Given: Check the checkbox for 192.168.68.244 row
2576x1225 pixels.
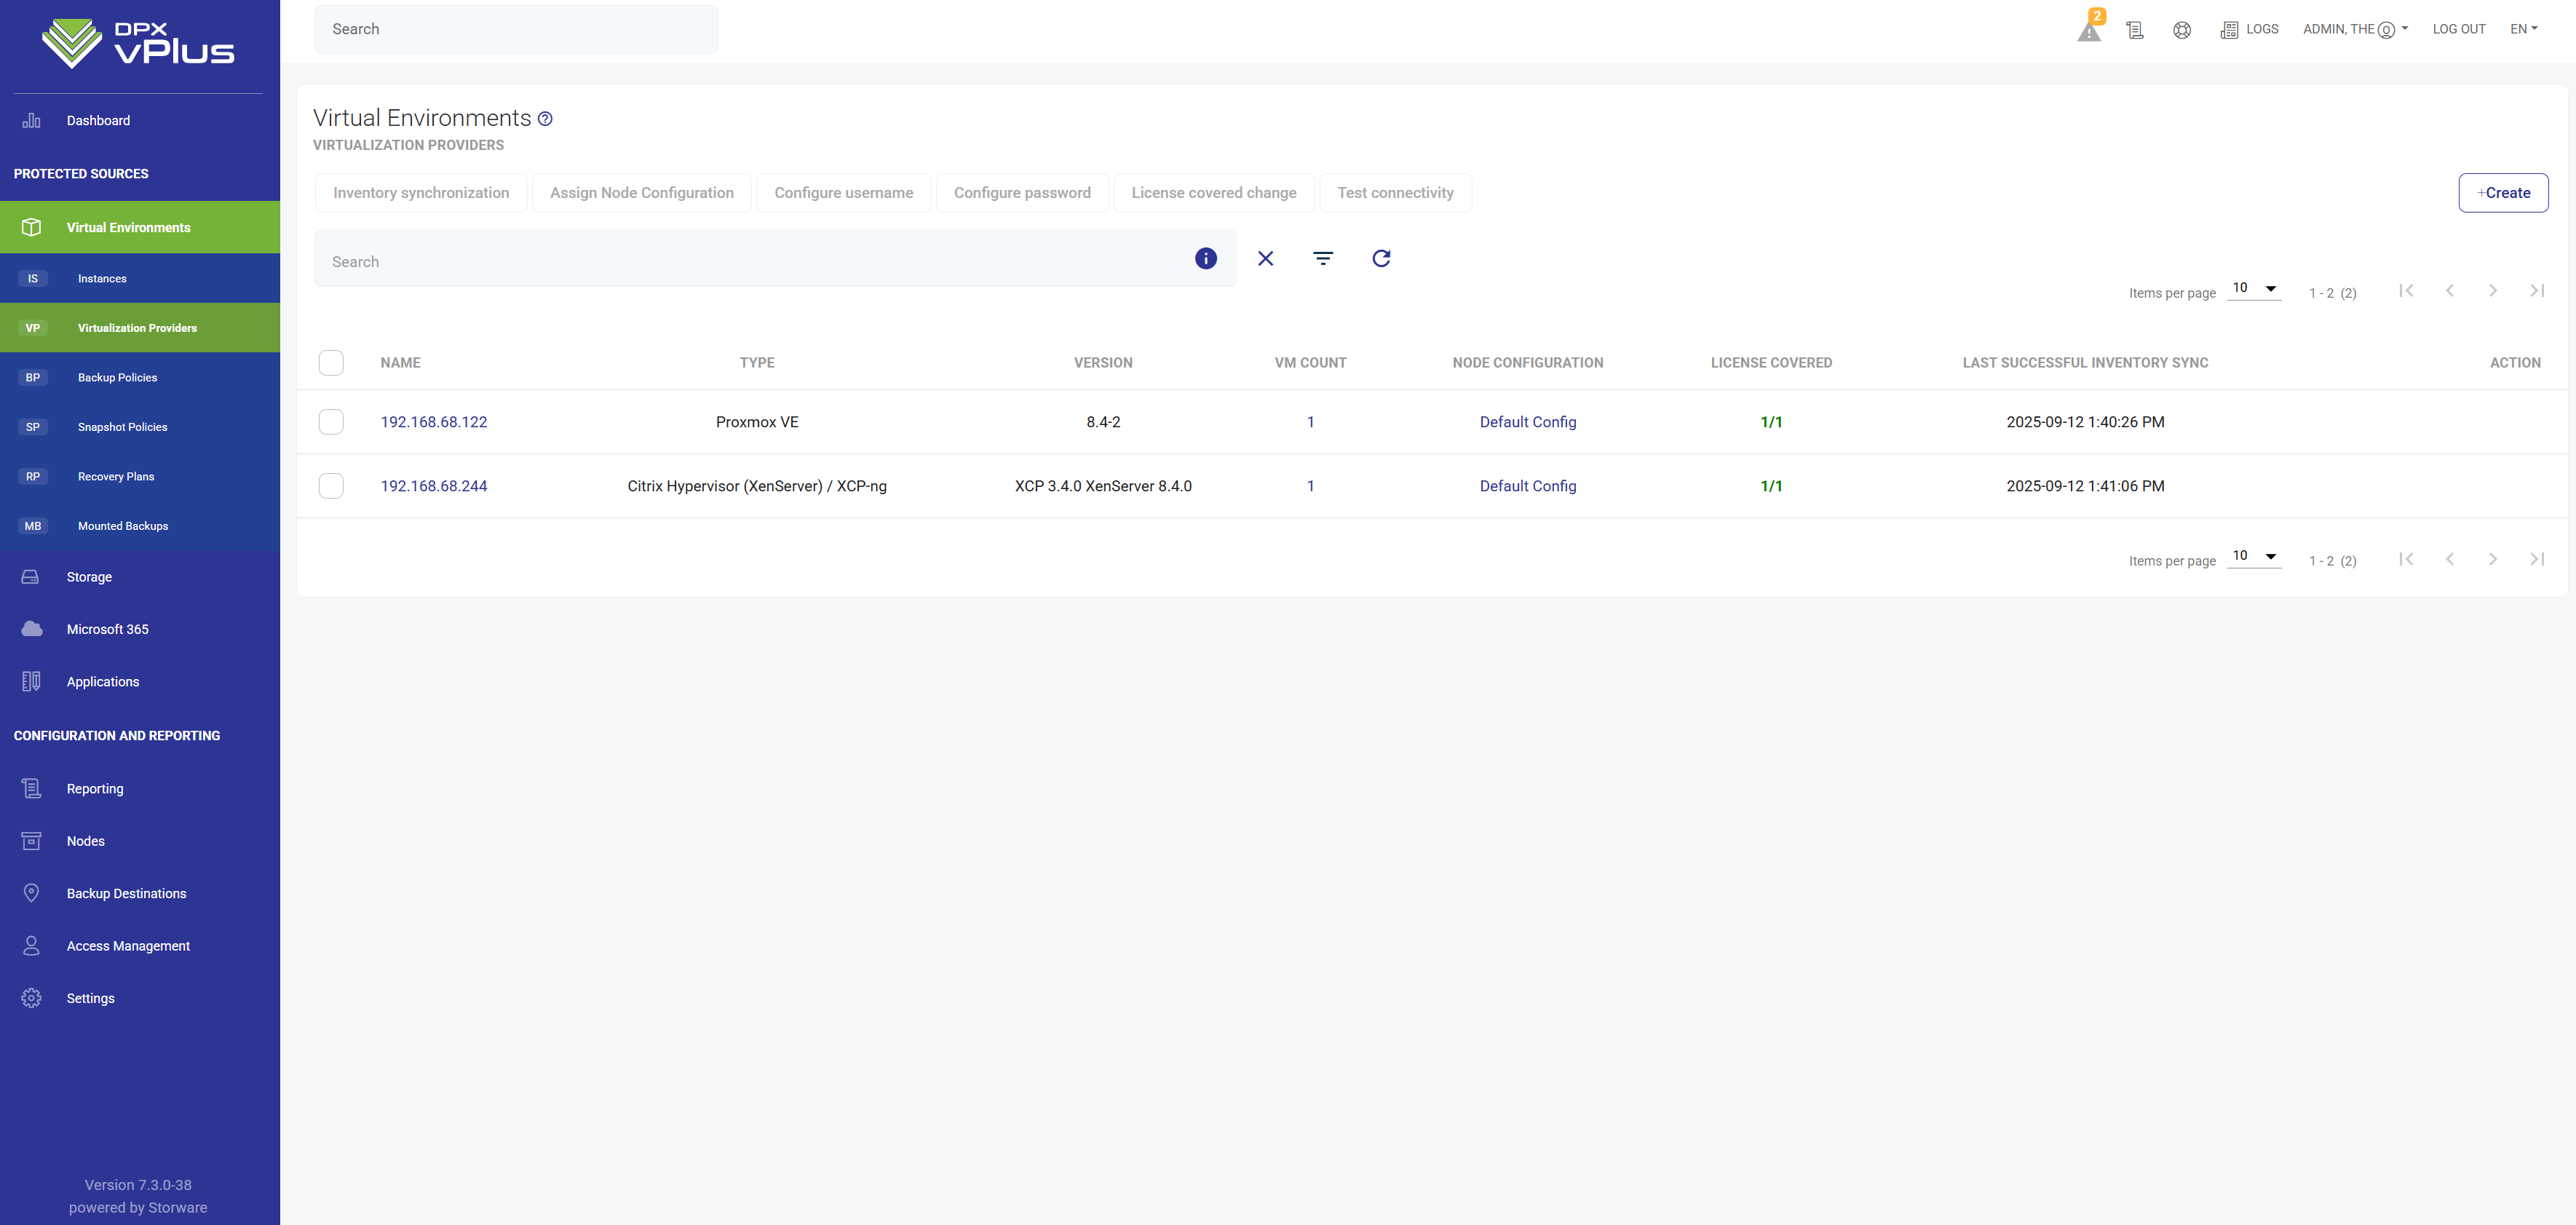Looking at the screenshot, I should click(331, 487).
